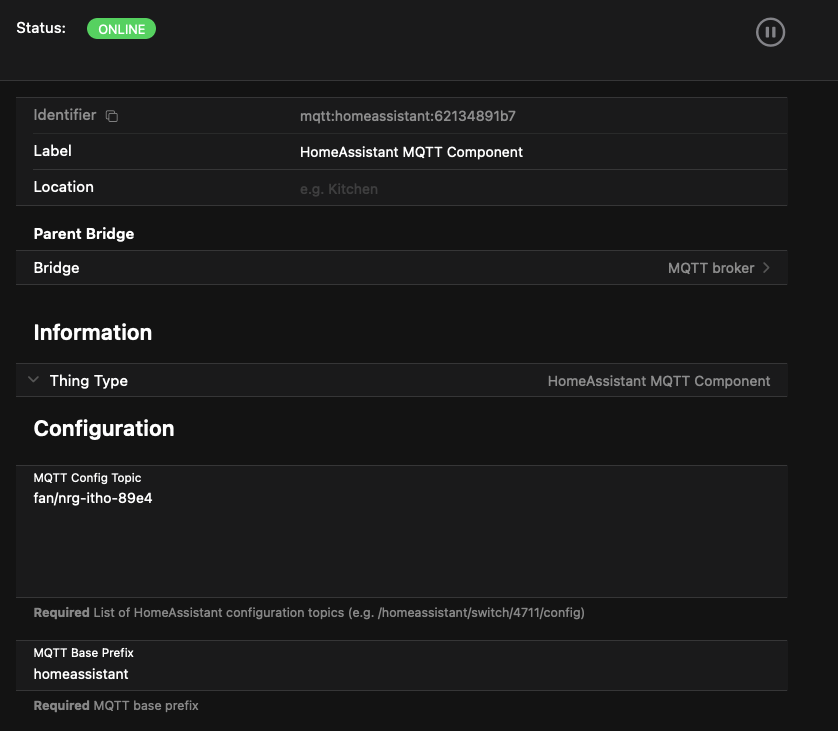Select the mqtt:homeassistant identifier value
838x731 pixels.
coord(407,116)
